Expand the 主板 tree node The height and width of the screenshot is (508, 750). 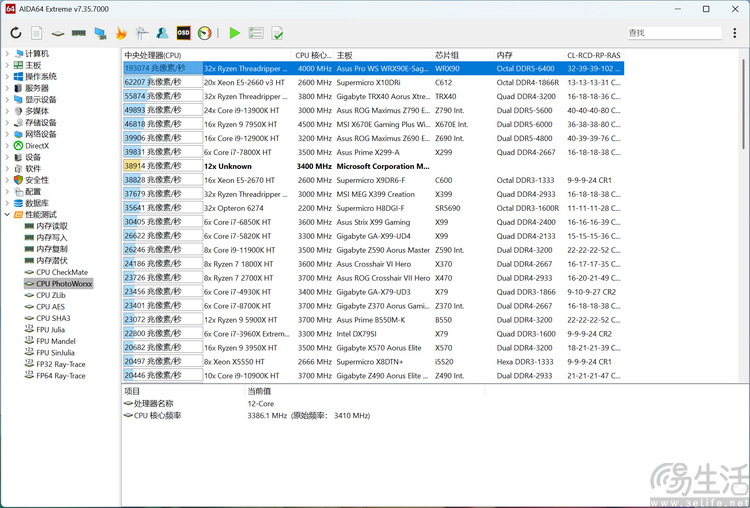pos(7,65)
